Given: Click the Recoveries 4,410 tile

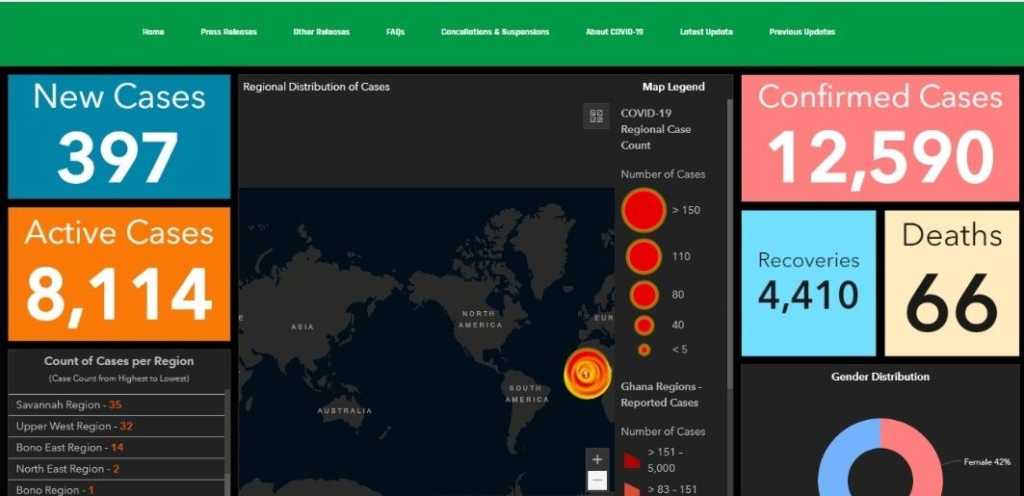Looking at the screenshot, I should [x=808, y=283].
